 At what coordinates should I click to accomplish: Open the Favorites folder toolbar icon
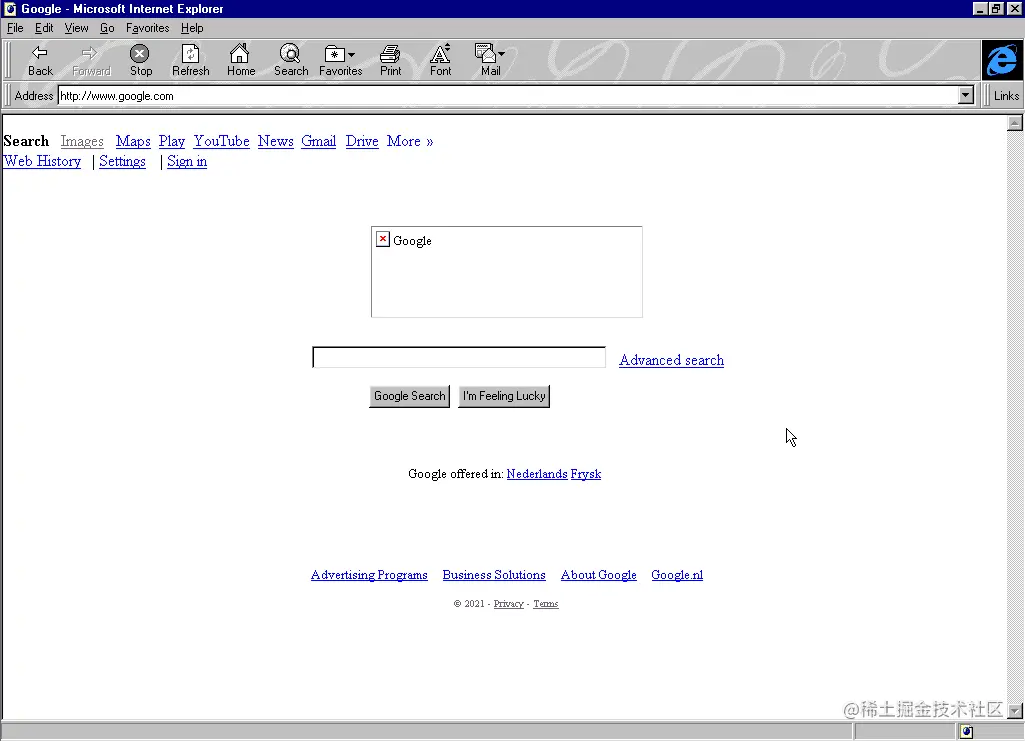point(335,54)
